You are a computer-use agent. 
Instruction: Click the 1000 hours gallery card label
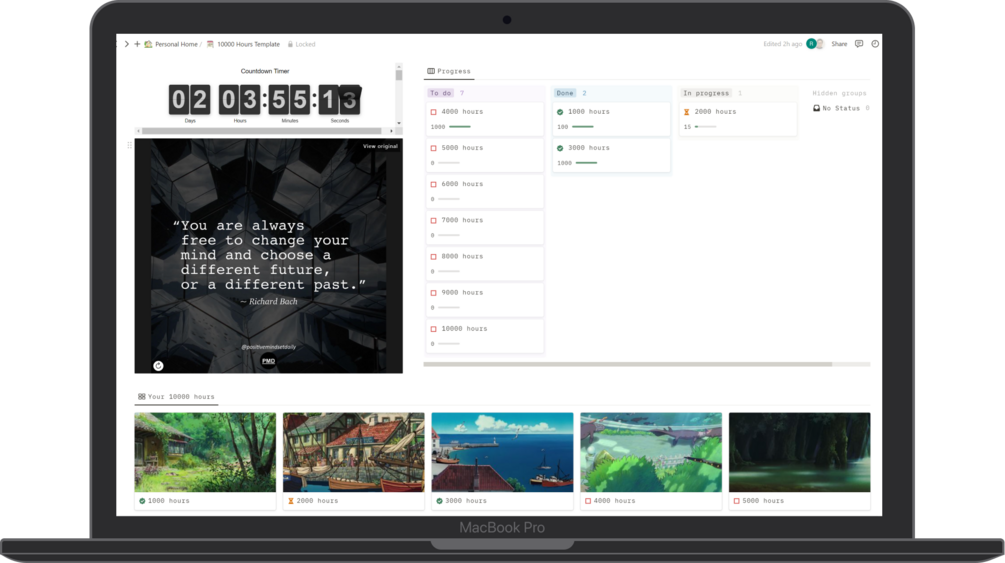point(169,501)
